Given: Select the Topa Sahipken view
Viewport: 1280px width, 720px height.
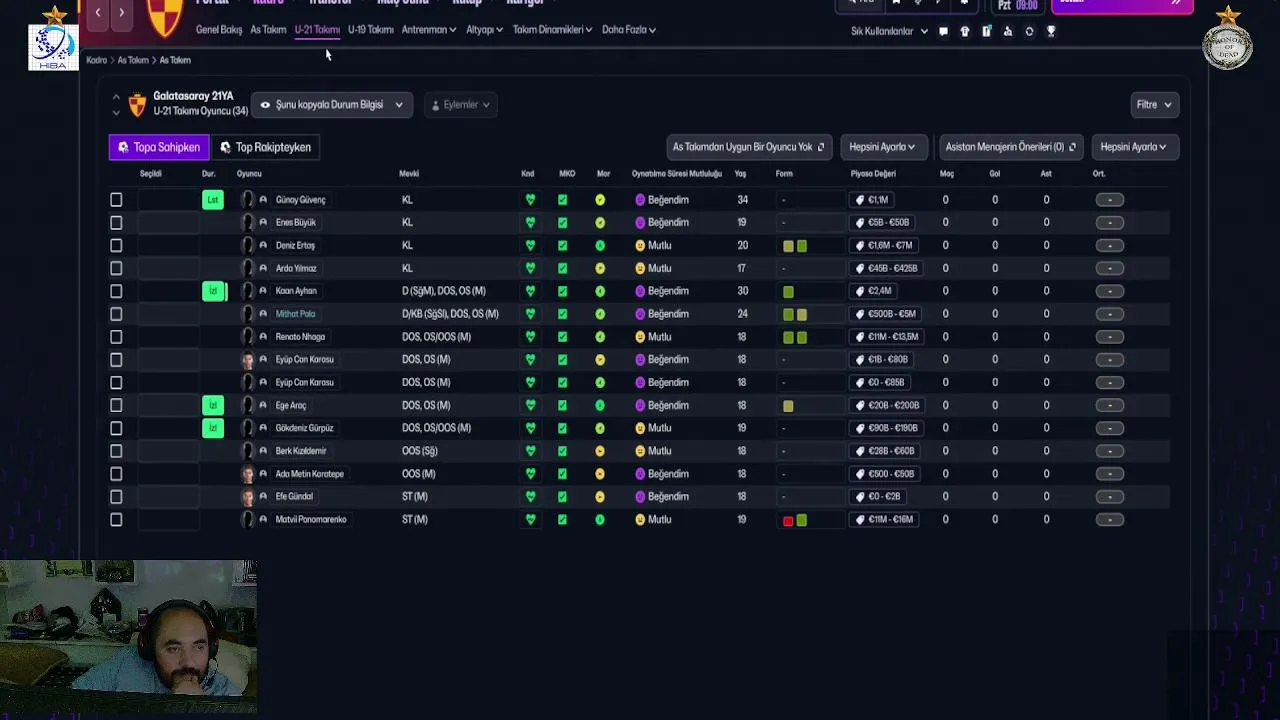Looking at the screenshot, I should tap(159, 147).
